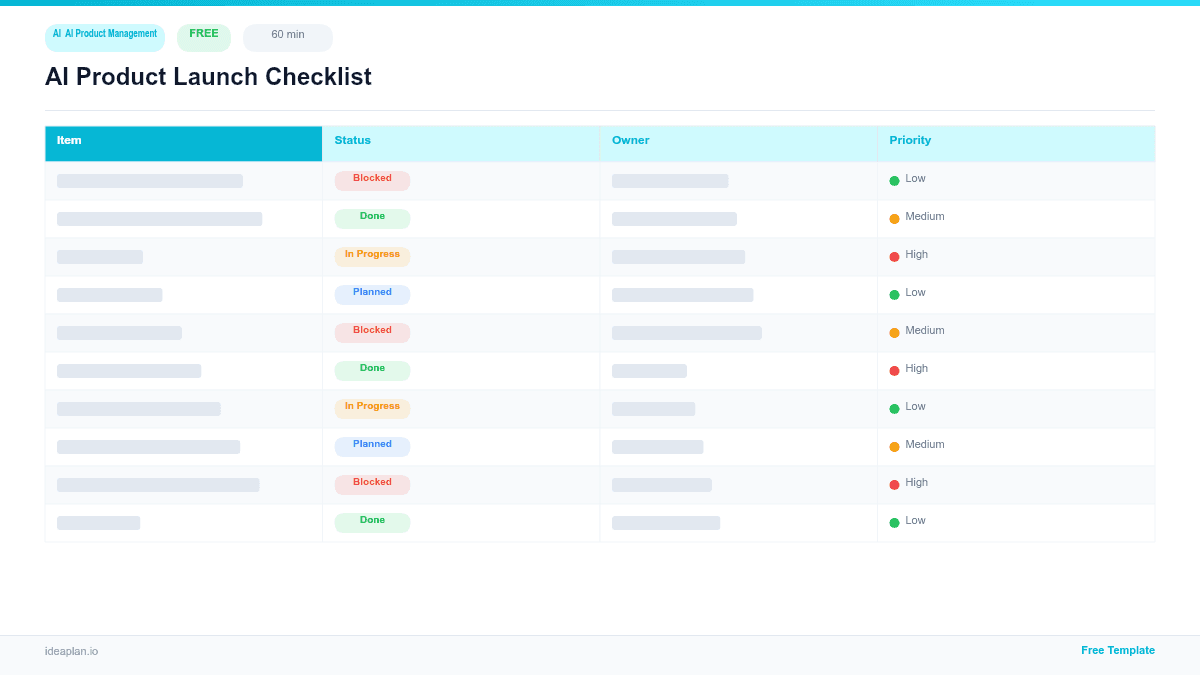Screen dimensions: 1200x675
Task: Open the Status column header options
Action: click(352, 140)
